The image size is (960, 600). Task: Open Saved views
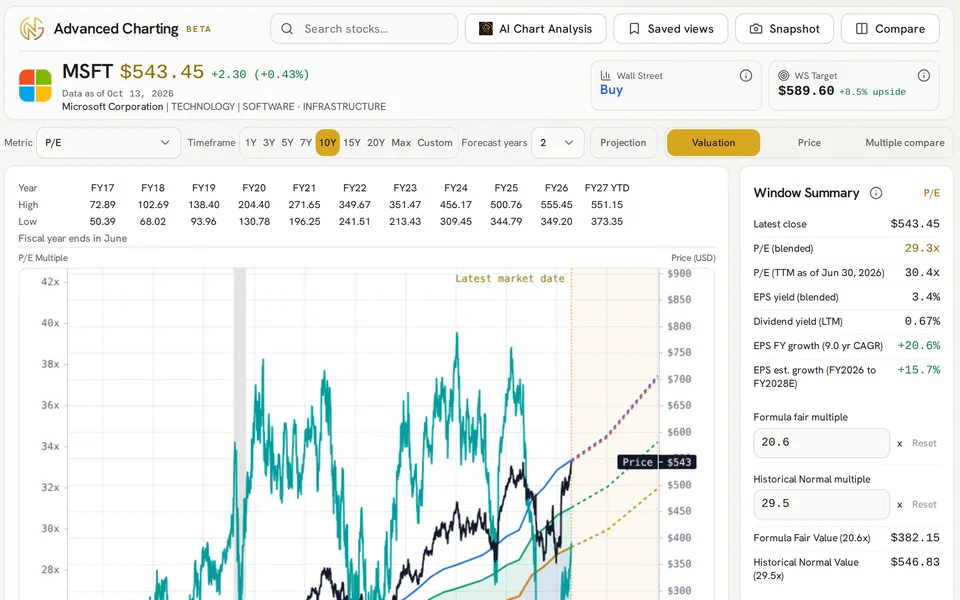click(x=671, y=29)
